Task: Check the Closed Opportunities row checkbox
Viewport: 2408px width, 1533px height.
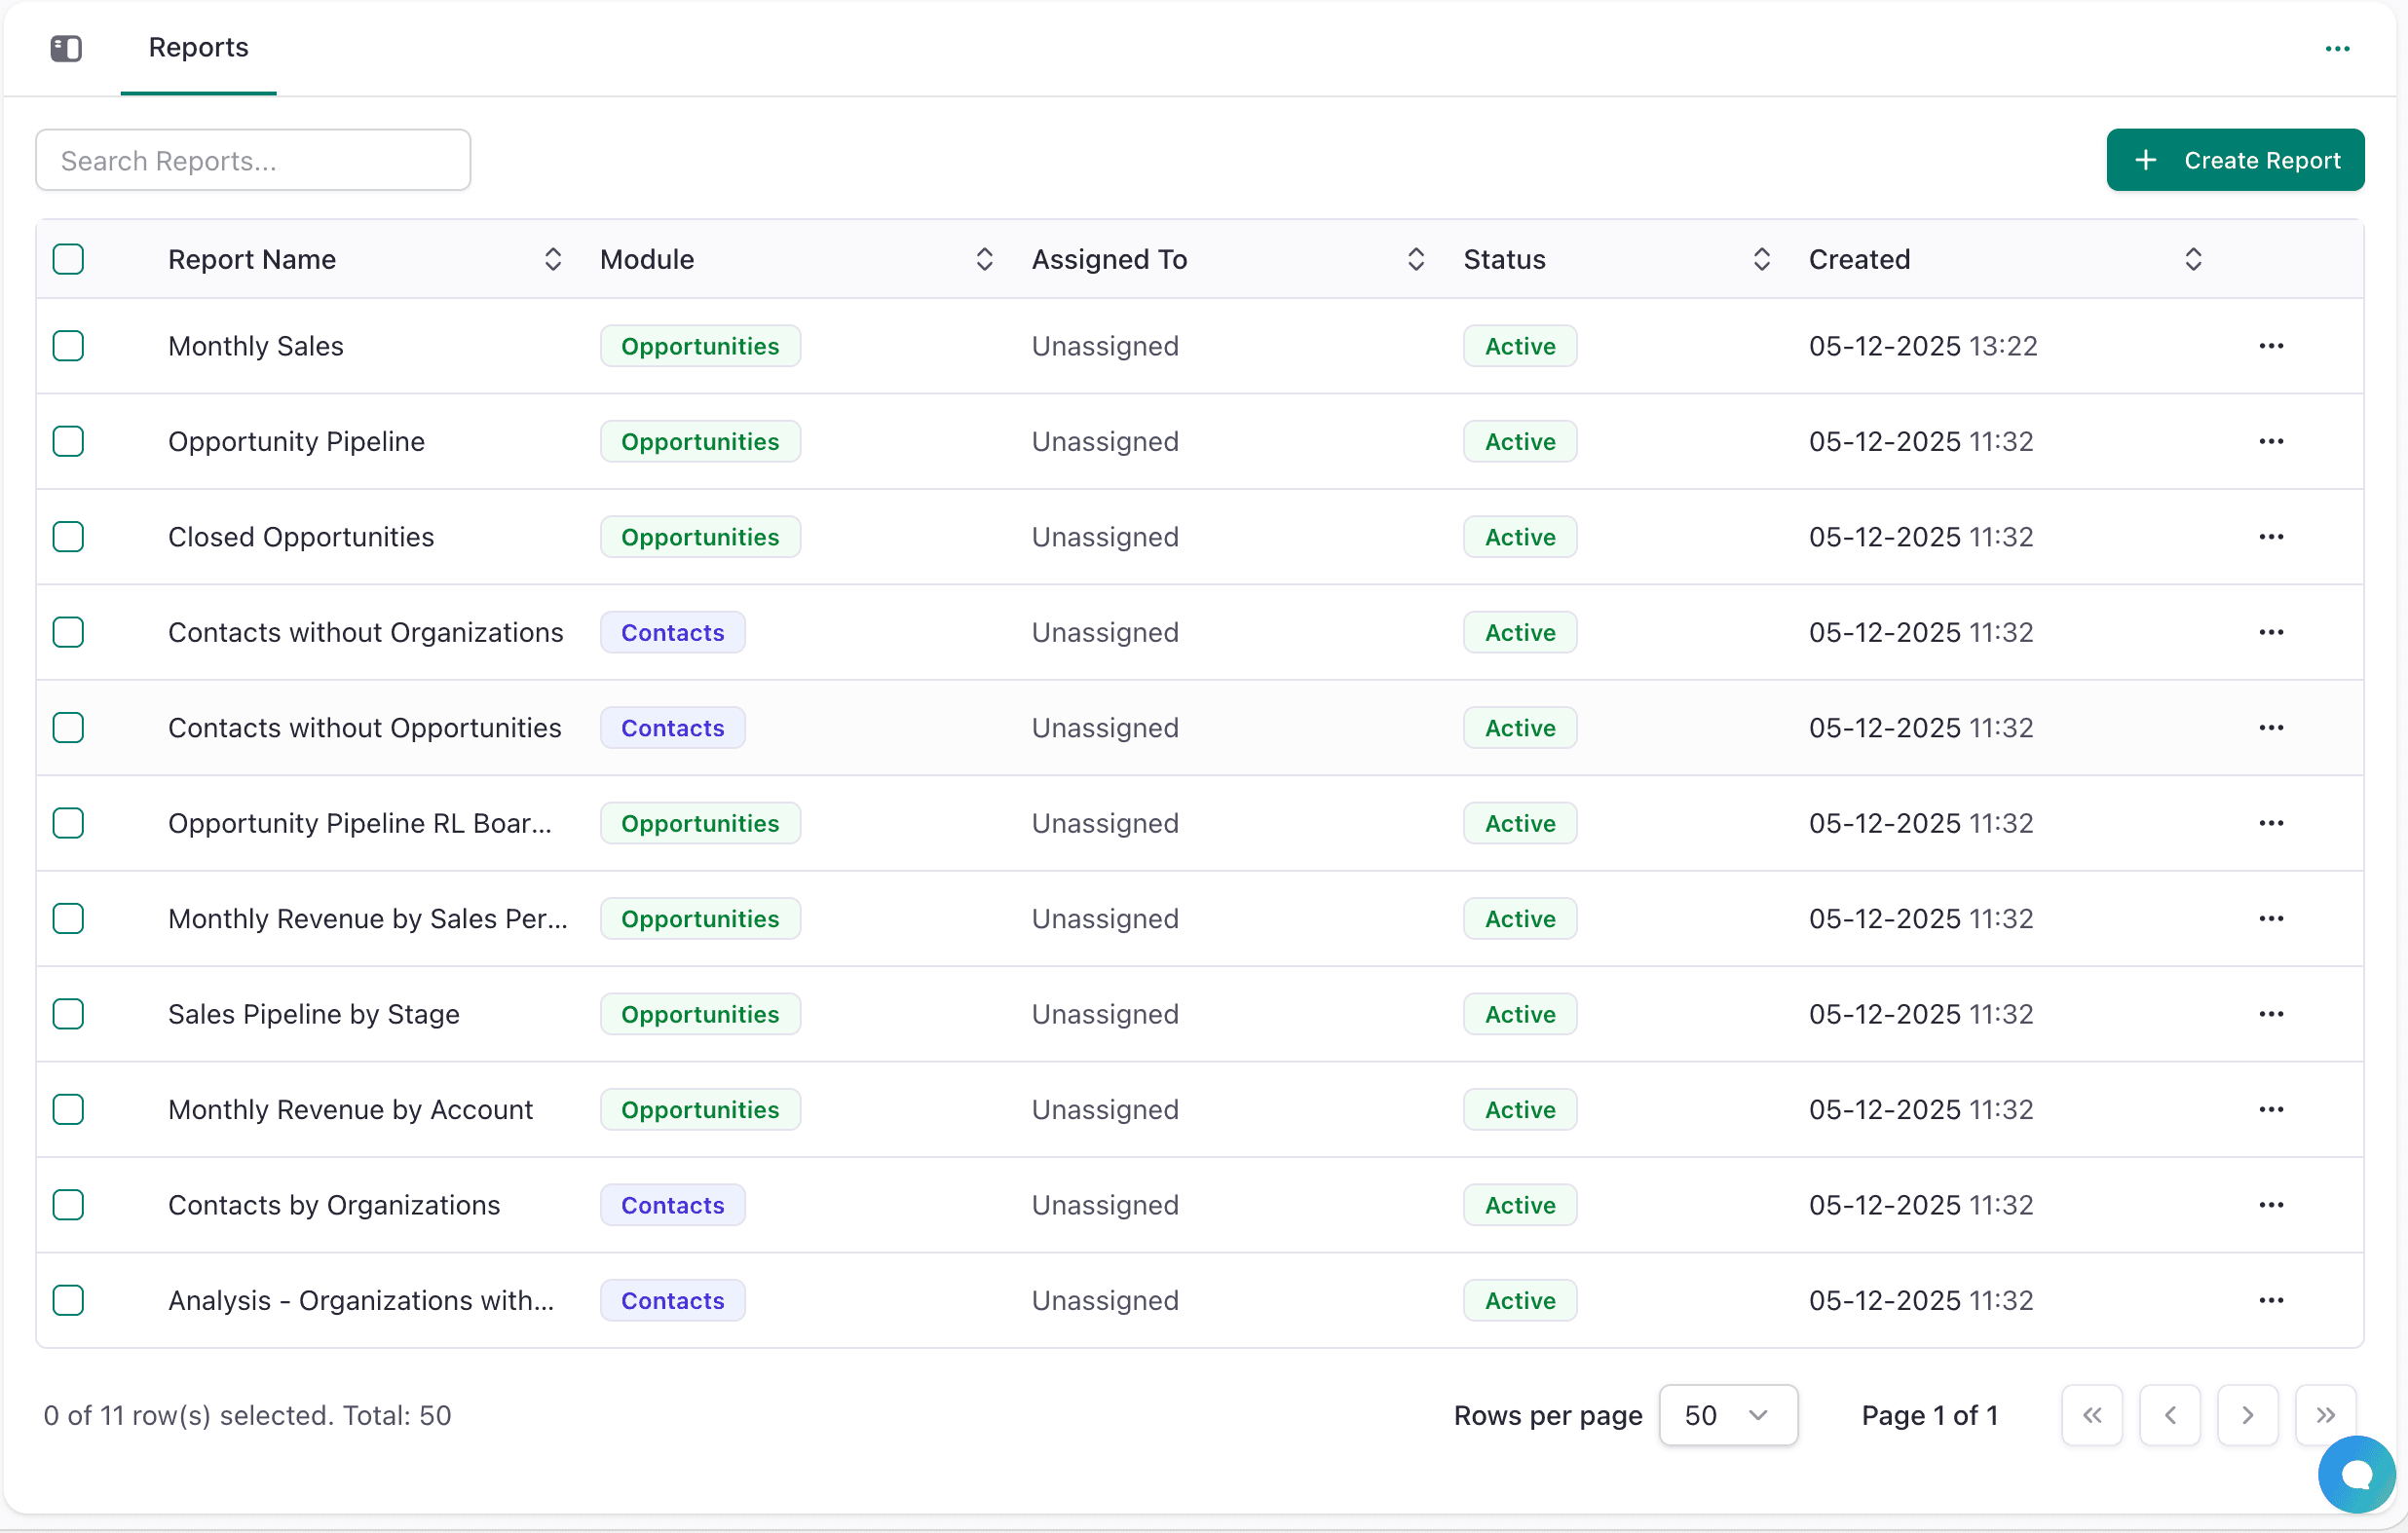Action: click(x=68, y=537)
